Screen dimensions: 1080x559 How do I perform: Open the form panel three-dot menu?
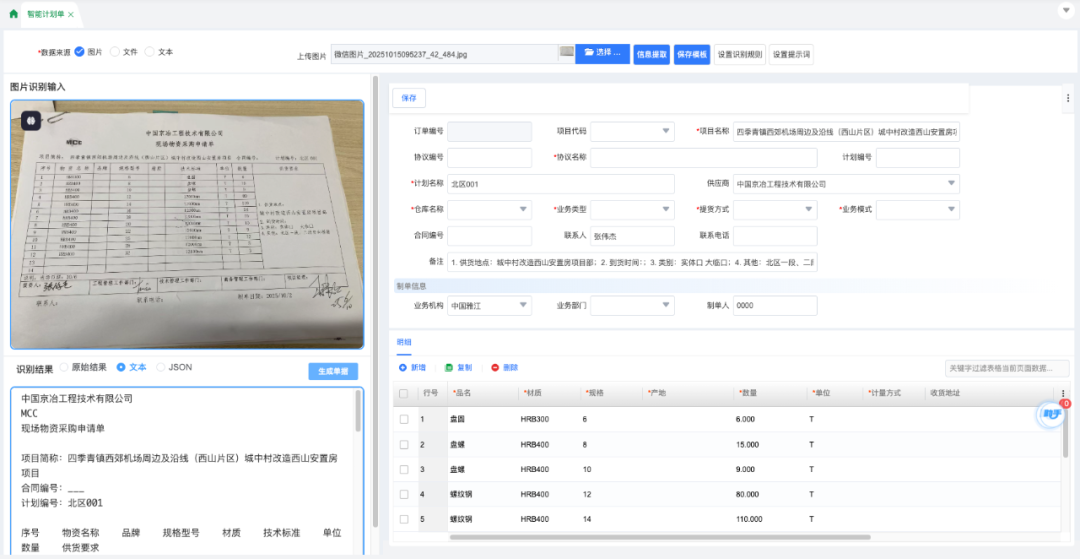[1068, 98]
